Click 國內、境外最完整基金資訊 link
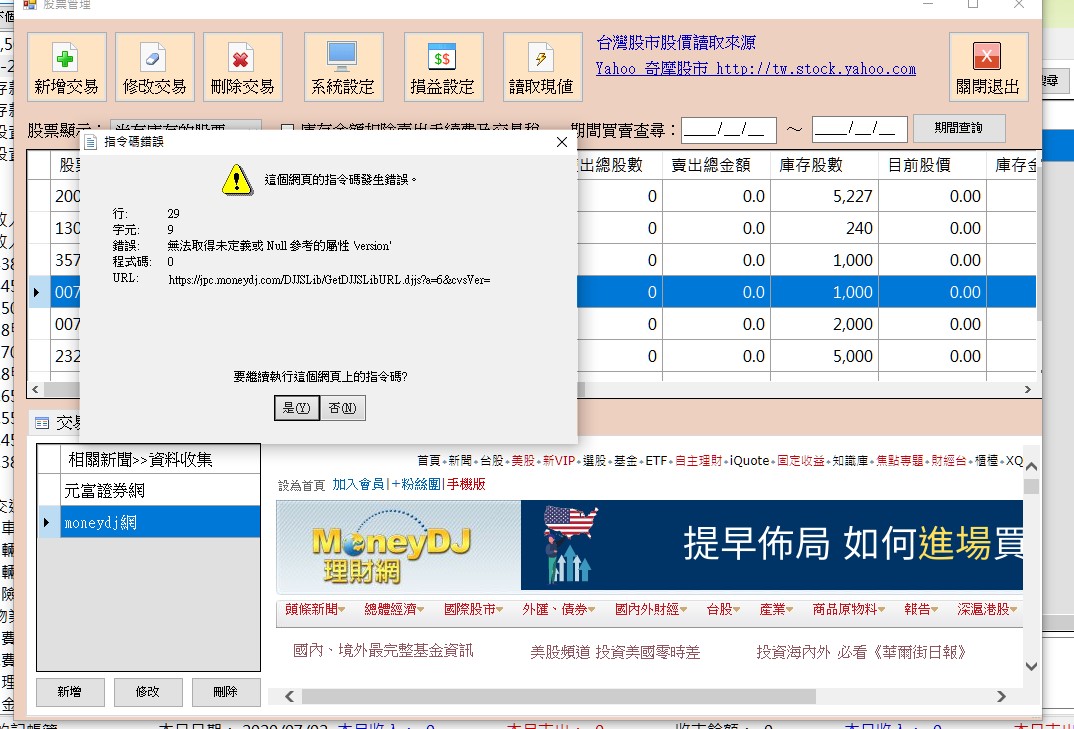 tap(383, 650)
